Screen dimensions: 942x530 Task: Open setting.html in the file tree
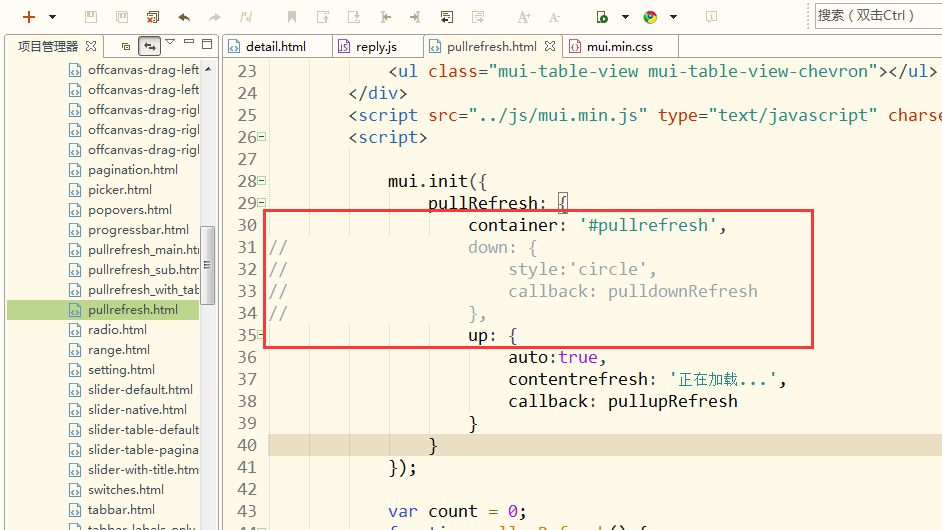pyautogui.click(x=121, y=370)
